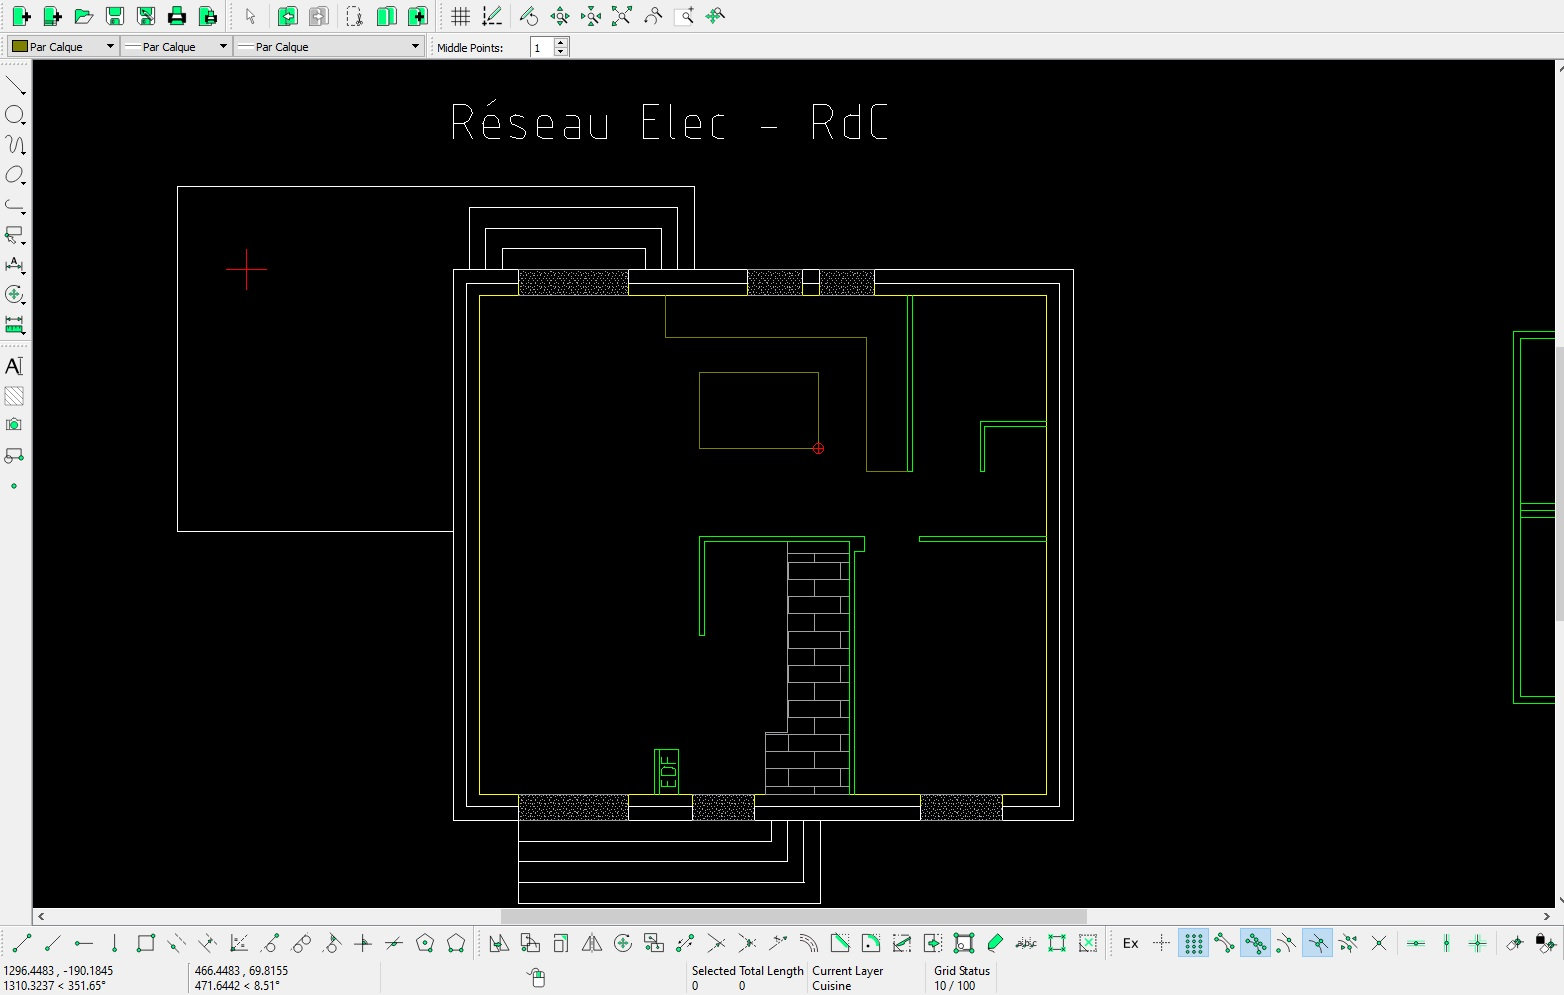Open the Polyline tools menu in left toolbar
The width and height of the screenshot is (1564, 995).
[x=15, y=205]
